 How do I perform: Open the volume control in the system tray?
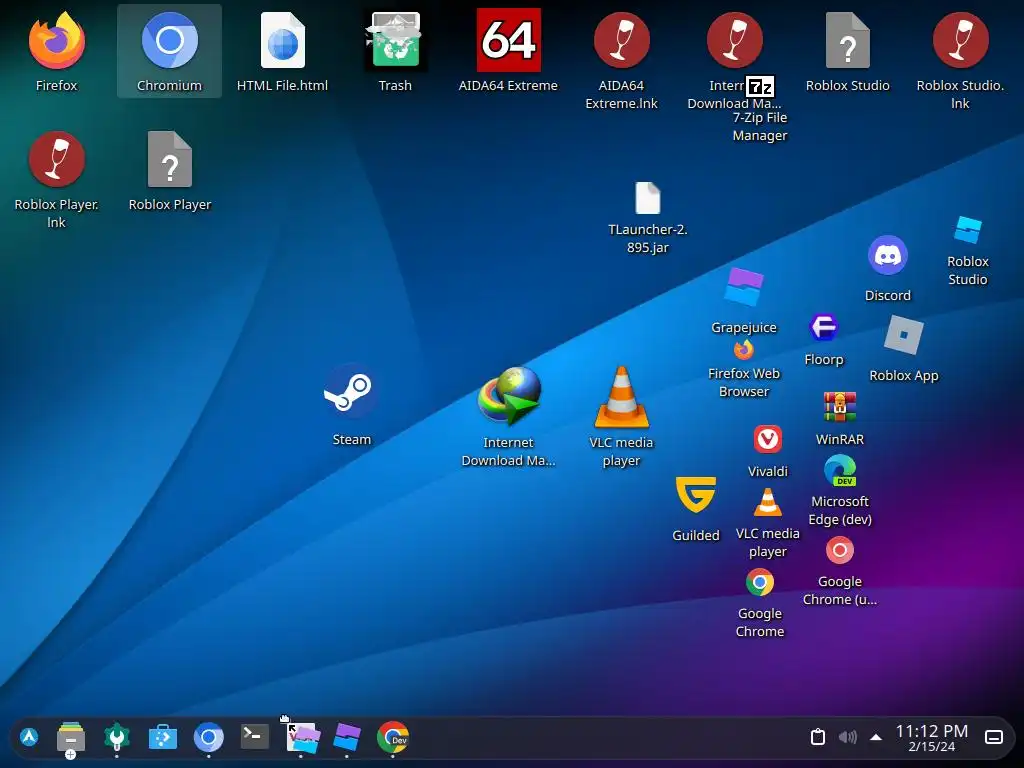847,737
